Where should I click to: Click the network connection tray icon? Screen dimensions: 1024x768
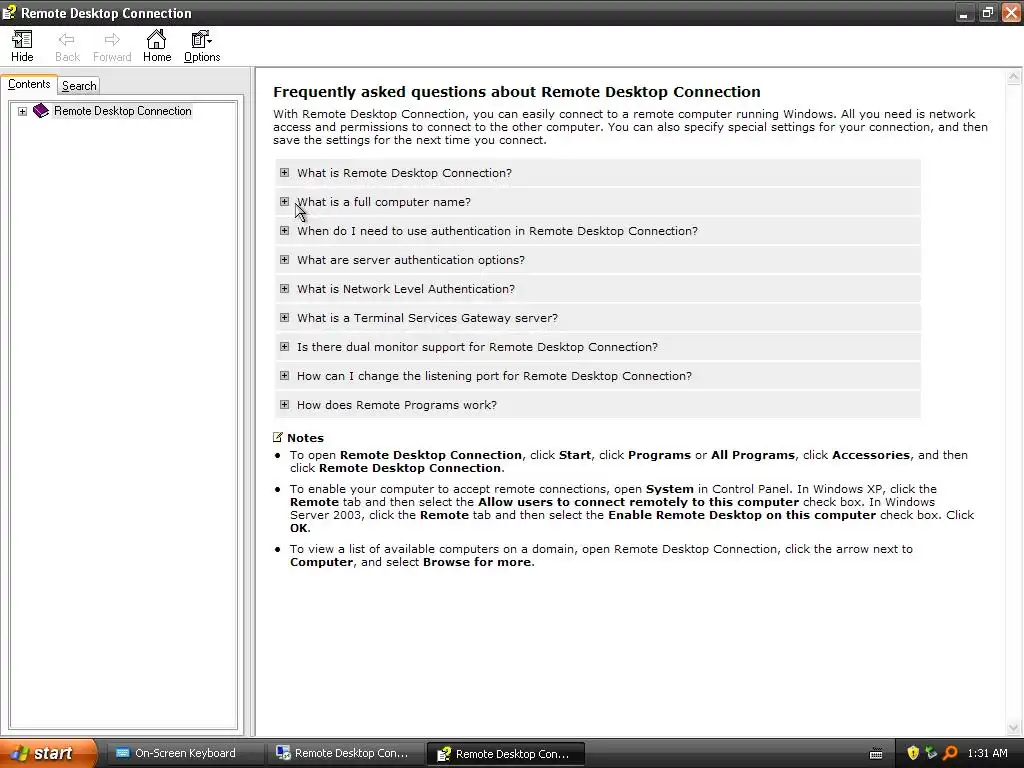coord(931,753)
